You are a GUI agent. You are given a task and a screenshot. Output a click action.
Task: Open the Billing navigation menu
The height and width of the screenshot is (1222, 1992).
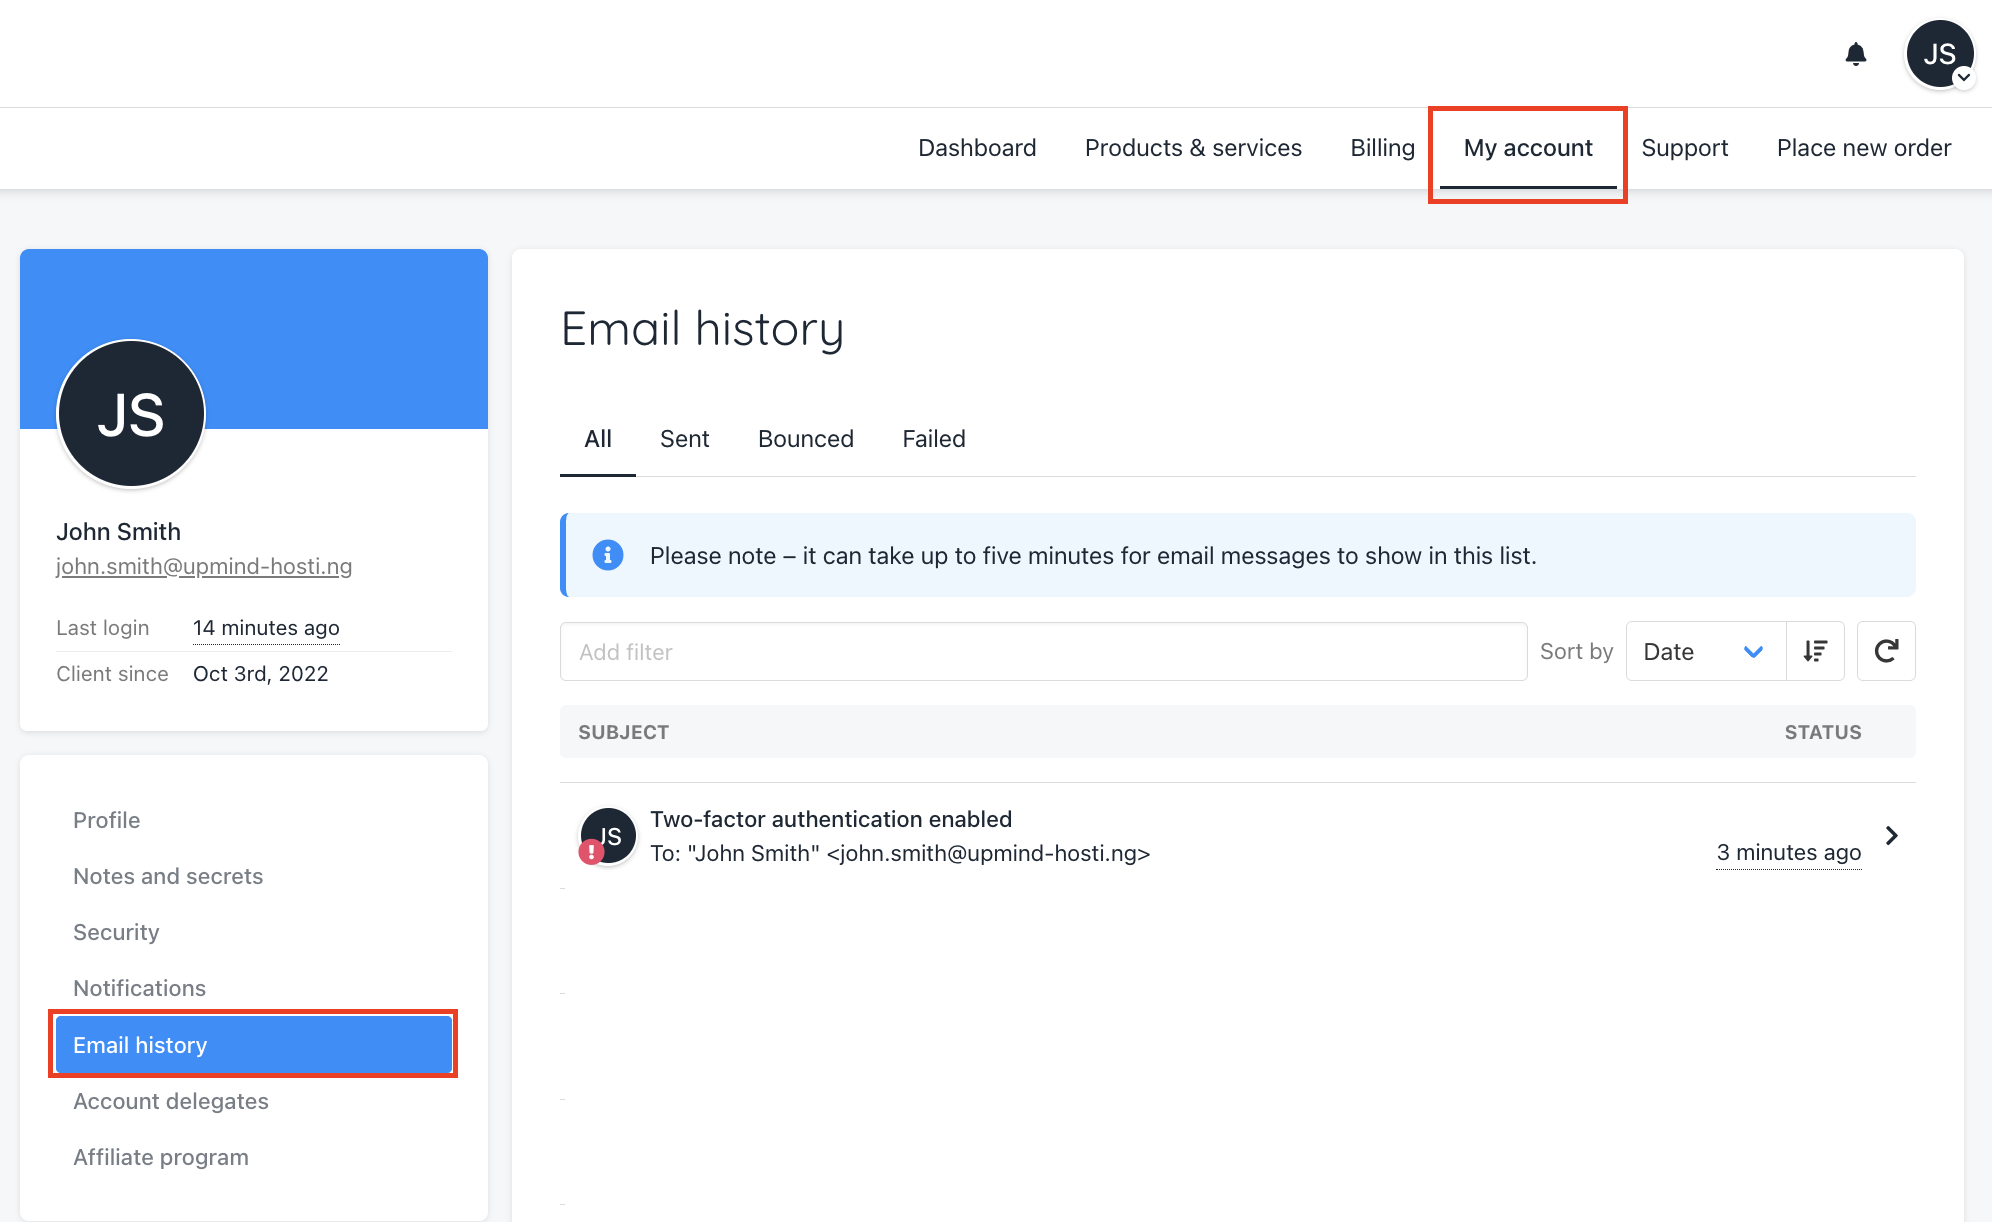[1382, 148]
